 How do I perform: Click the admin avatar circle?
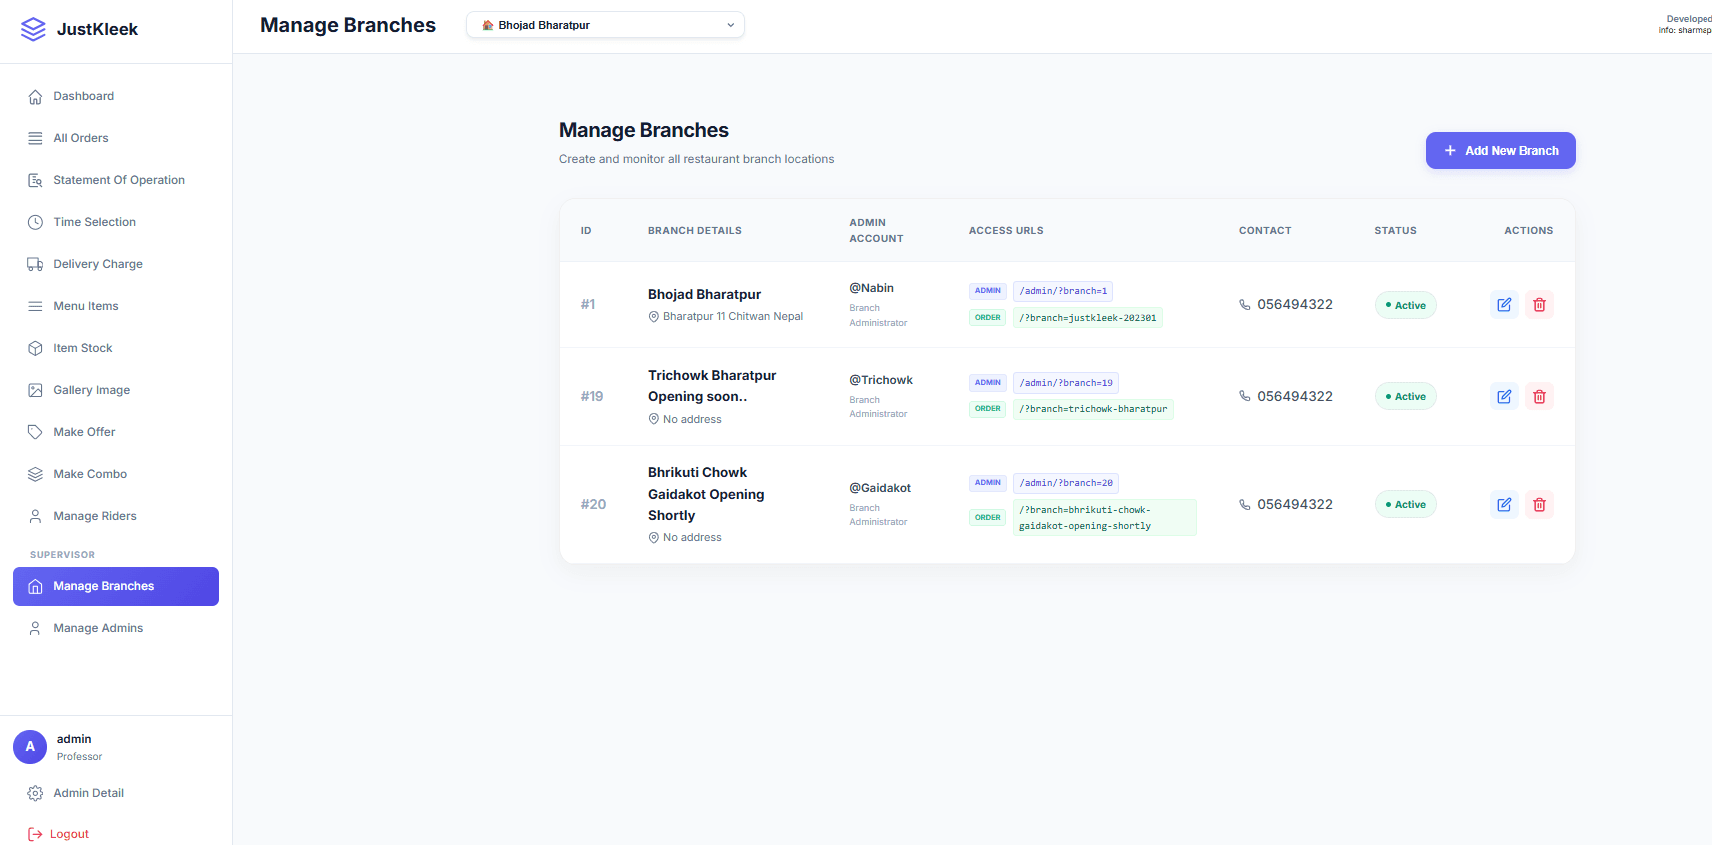tap(30, 747)
